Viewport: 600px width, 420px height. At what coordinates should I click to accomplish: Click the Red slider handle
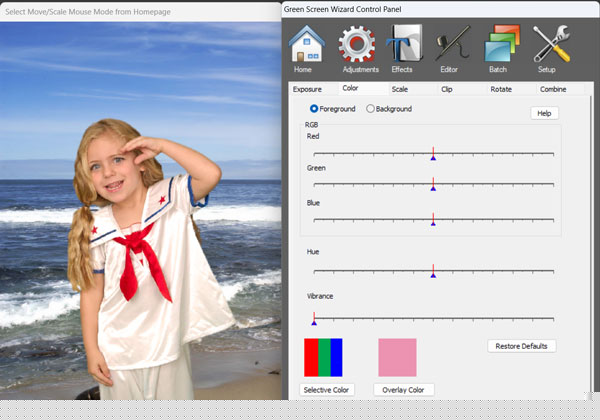(x=433, y=154)
